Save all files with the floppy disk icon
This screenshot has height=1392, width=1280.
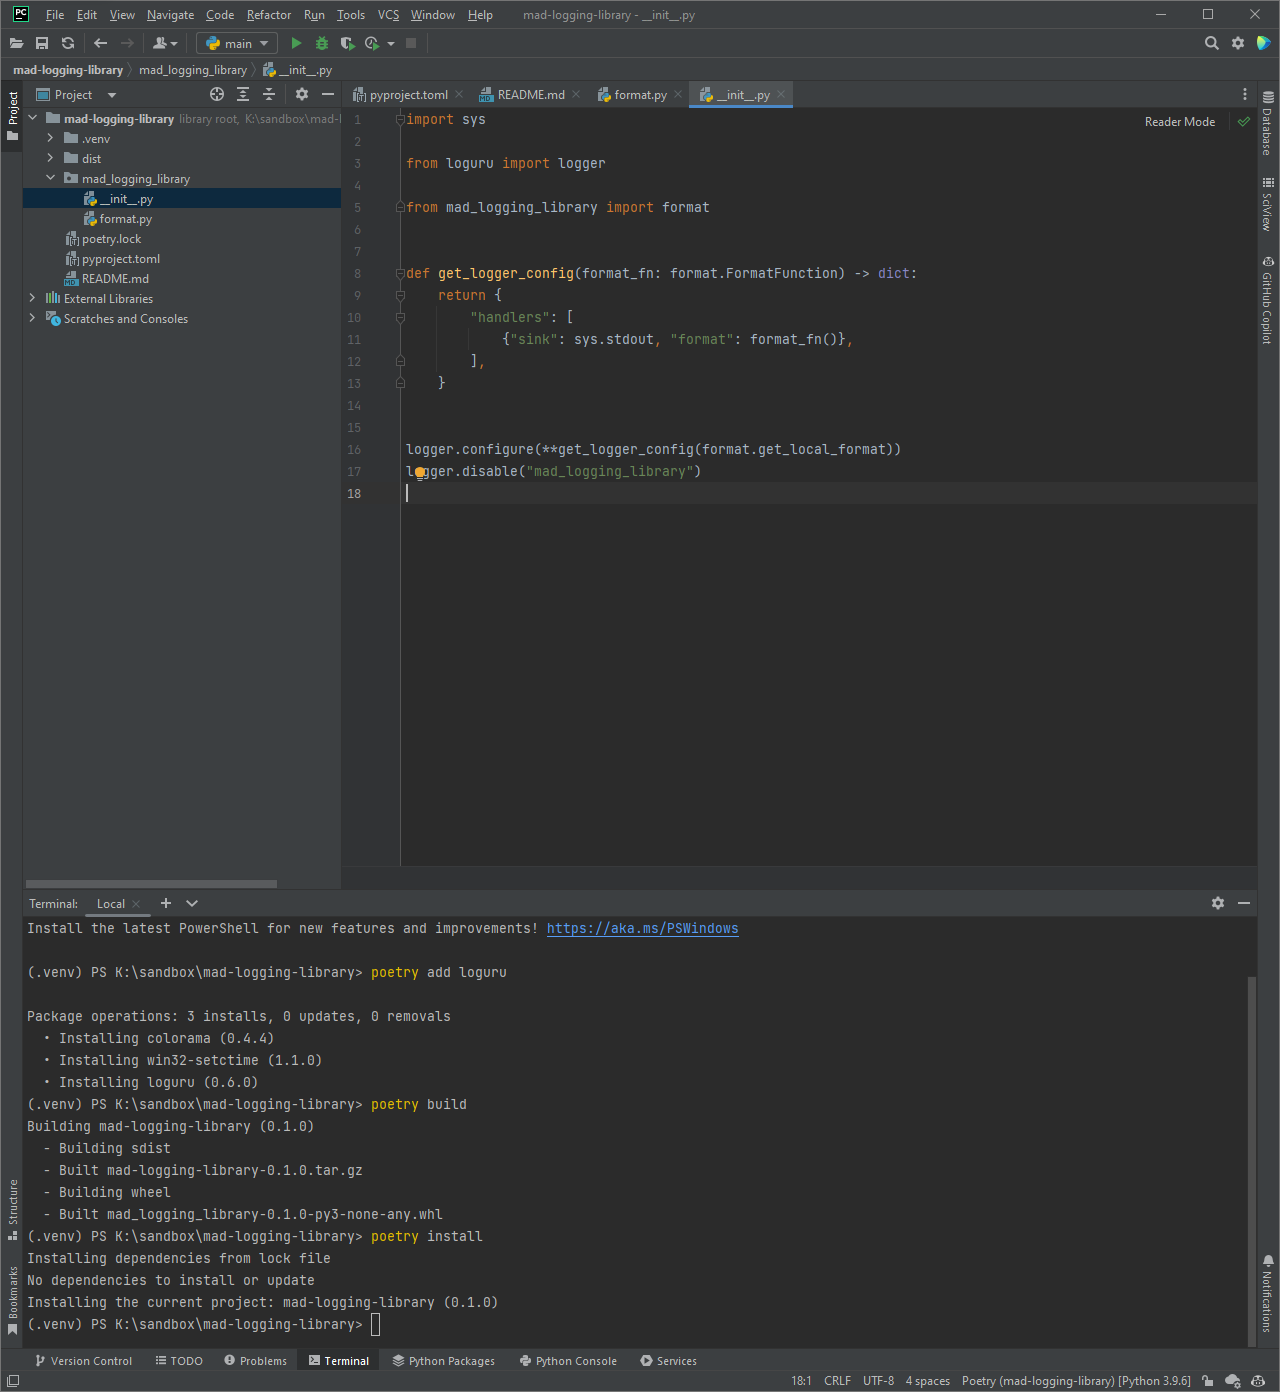tap(42, 43)
